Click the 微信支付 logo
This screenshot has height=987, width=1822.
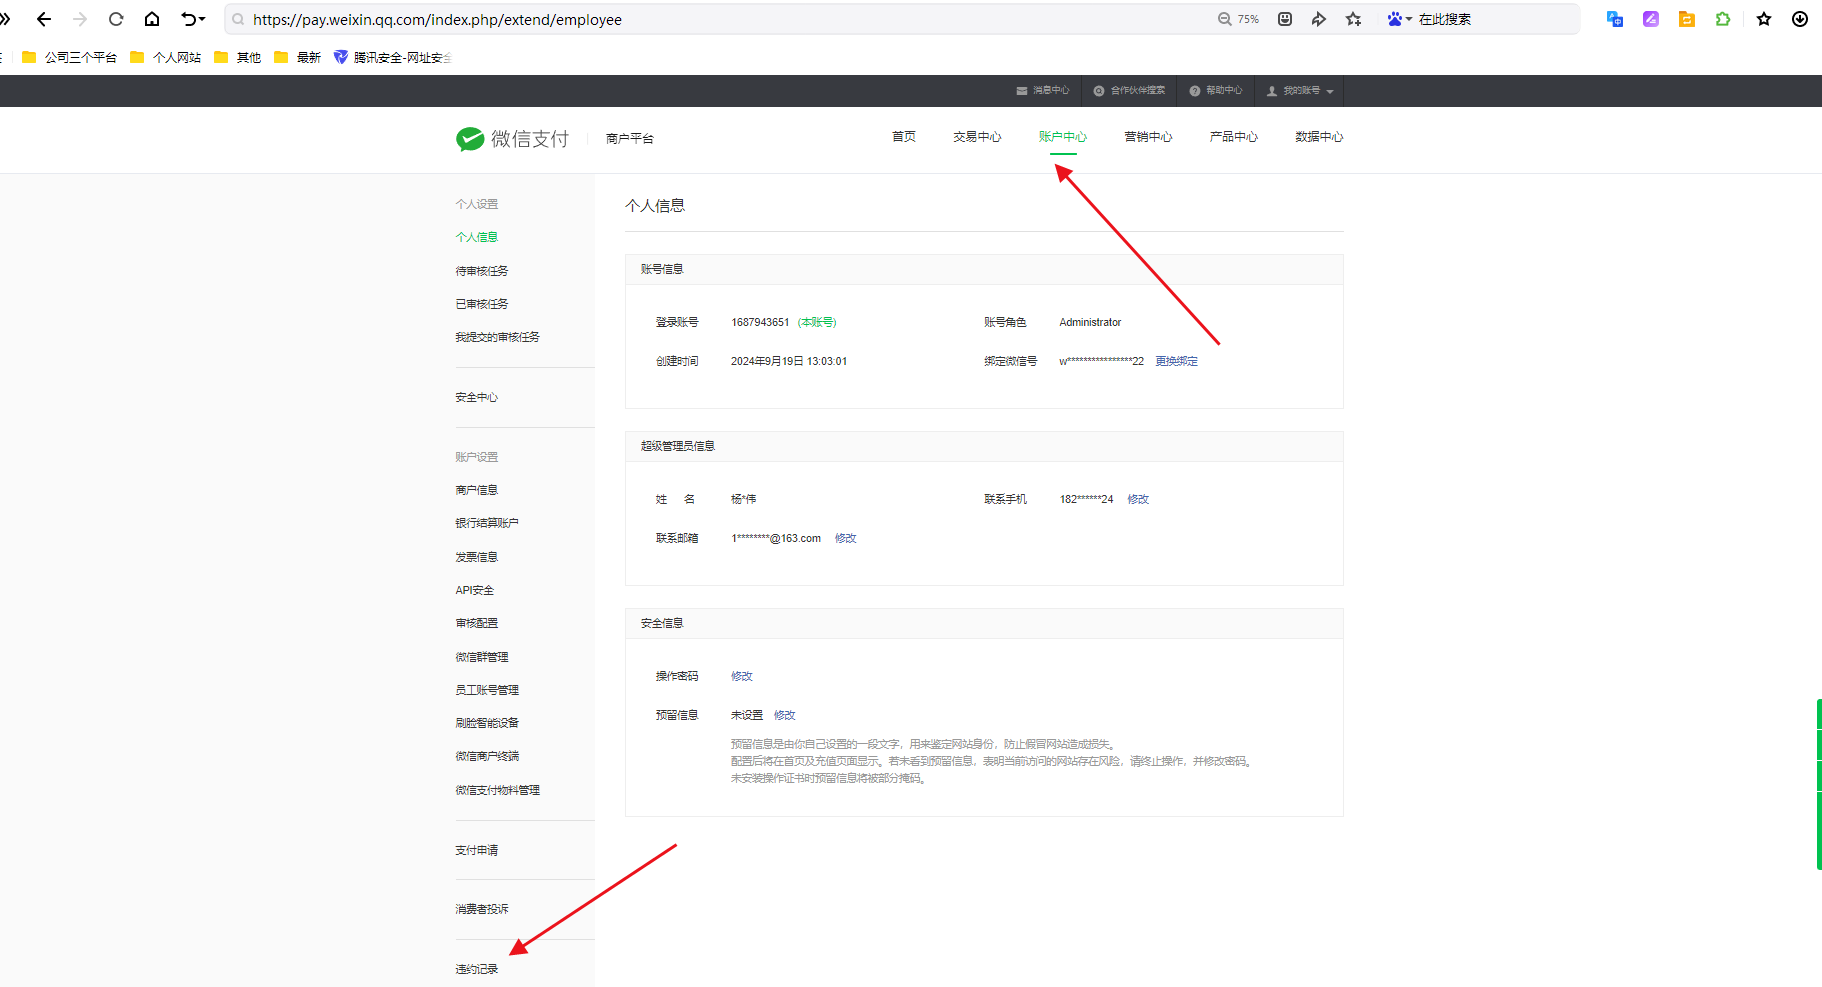click(x=512, y=139)
